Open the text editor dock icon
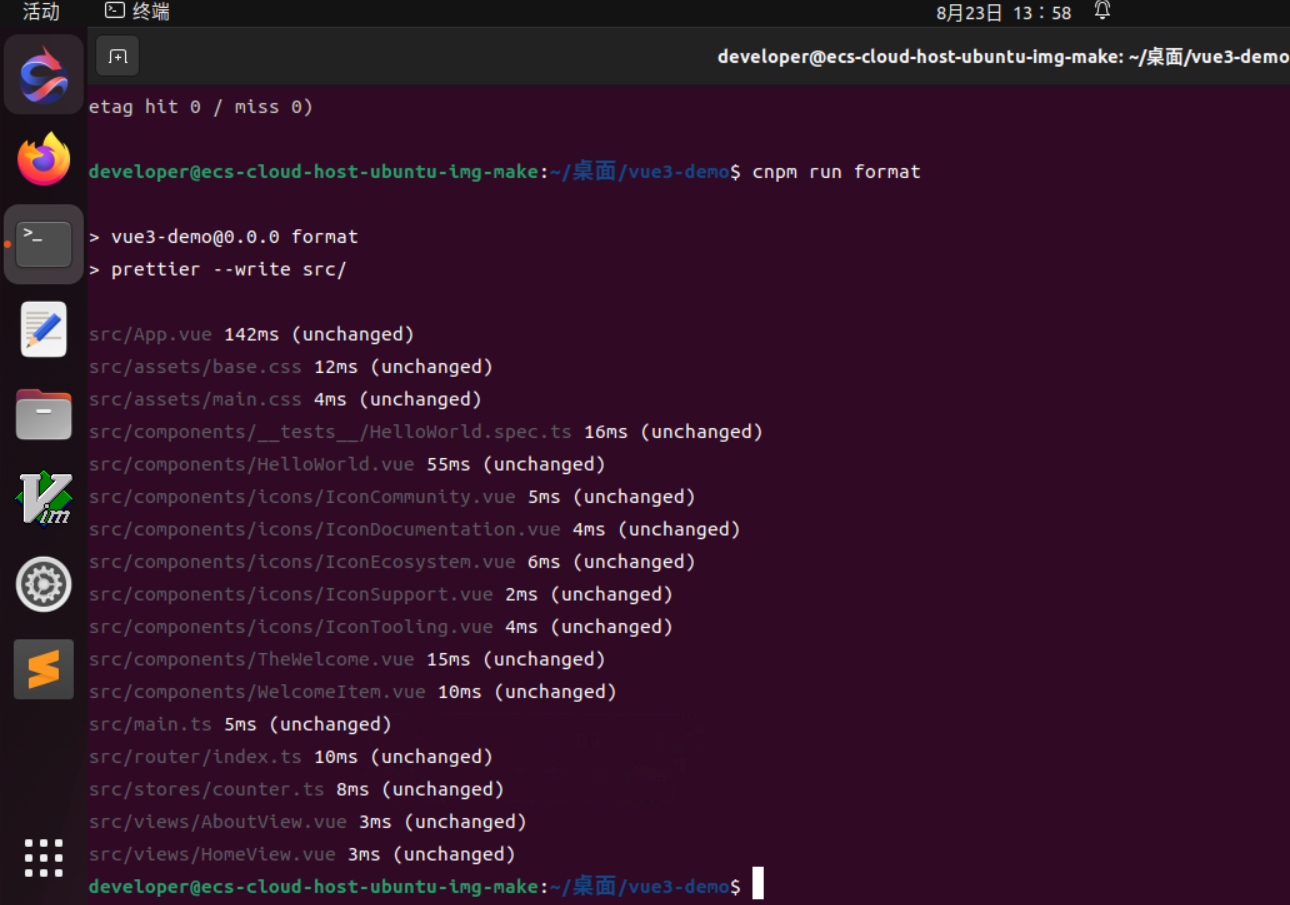Image resolution: width=1290 pixels, height=905 pixels. pos(44,329)
